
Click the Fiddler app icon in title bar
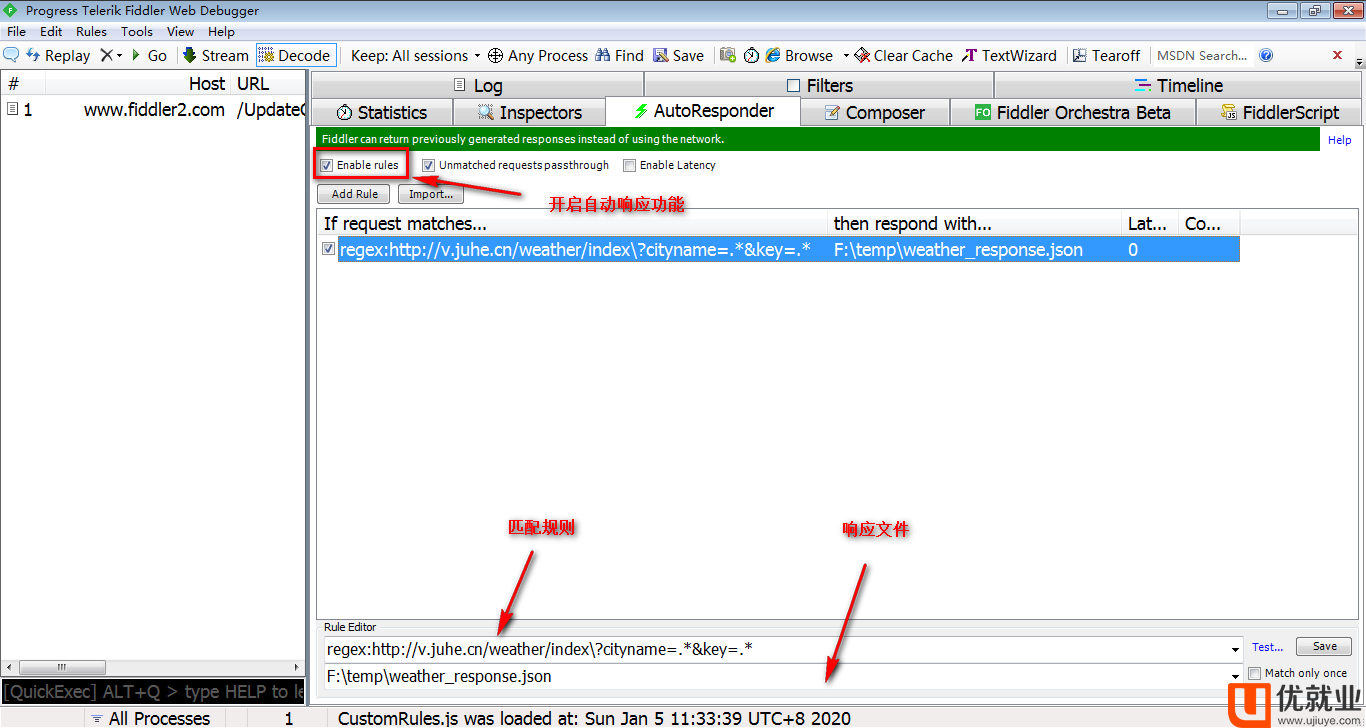[x=11, y=10]
